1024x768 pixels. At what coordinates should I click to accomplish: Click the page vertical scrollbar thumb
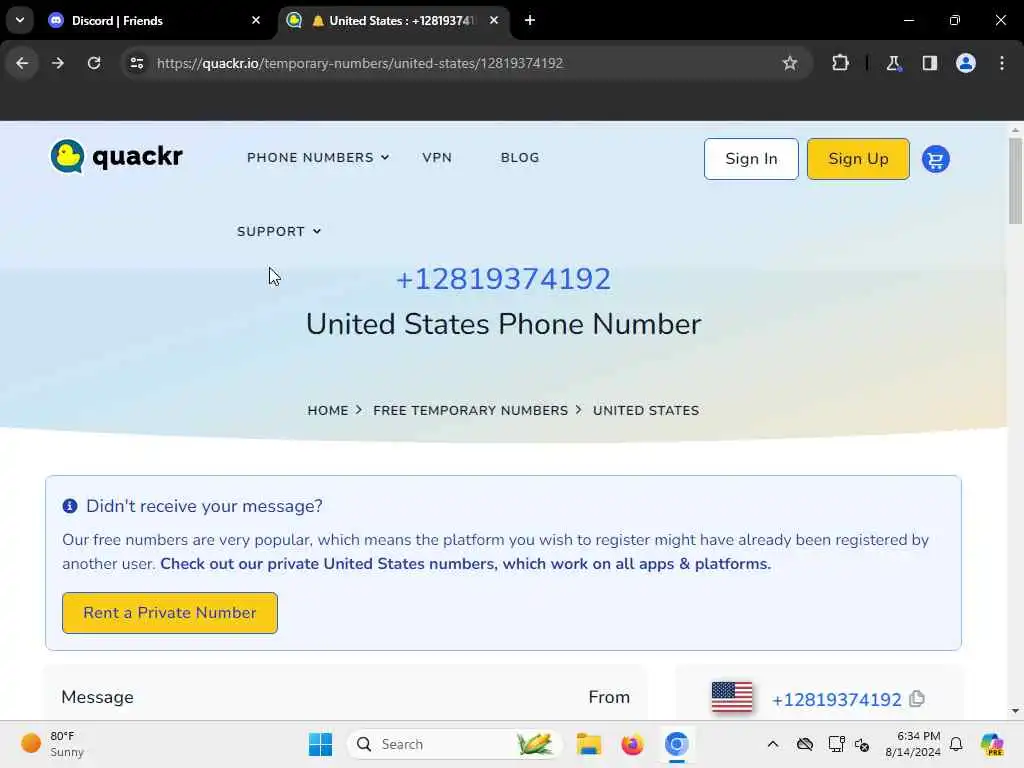coord(1015,181)
